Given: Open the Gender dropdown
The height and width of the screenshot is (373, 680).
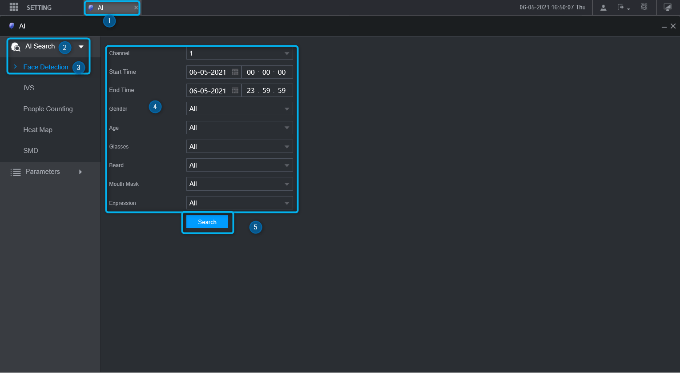Looking at the screenshot, I should (x=239, y=109).
